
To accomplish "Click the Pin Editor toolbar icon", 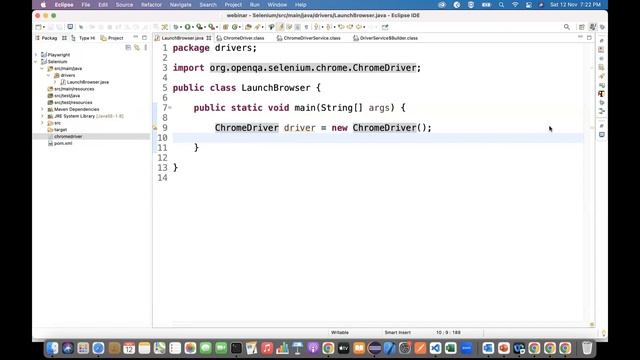I will (x=385, y=27).
